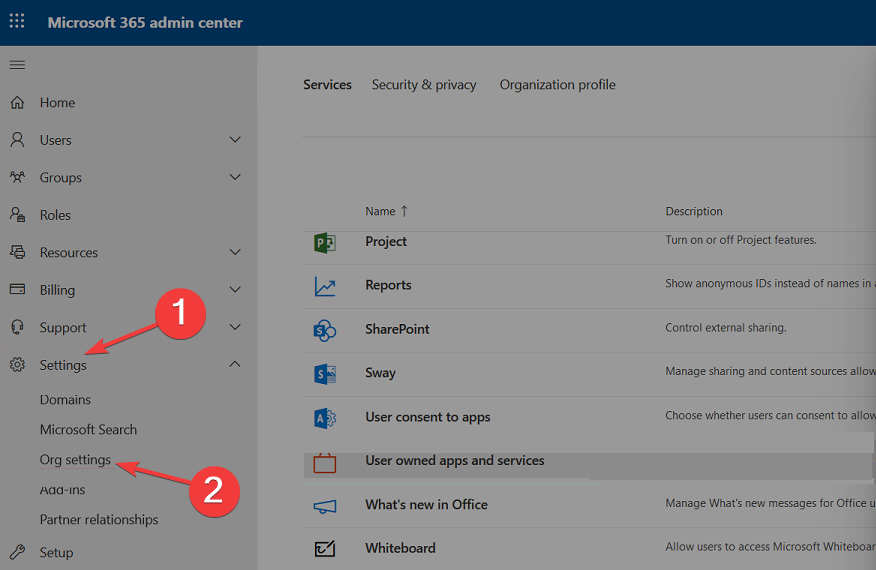Switch to the Organization profile tab
Image resolution: width=876 pixels, height=570 pixels.
tap(558, 84)
